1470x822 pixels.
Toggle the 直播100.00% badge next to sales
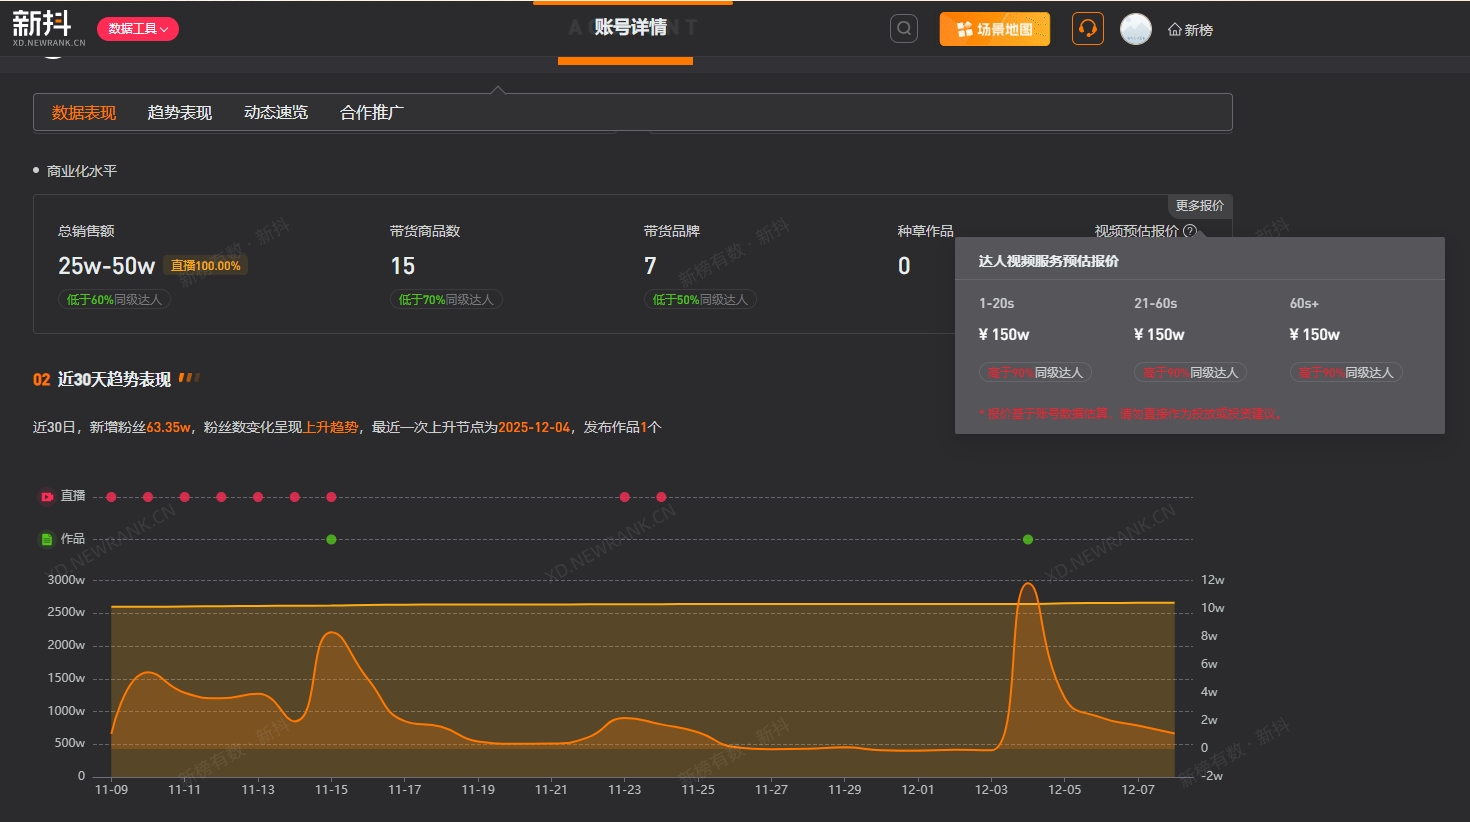[206, 265]
